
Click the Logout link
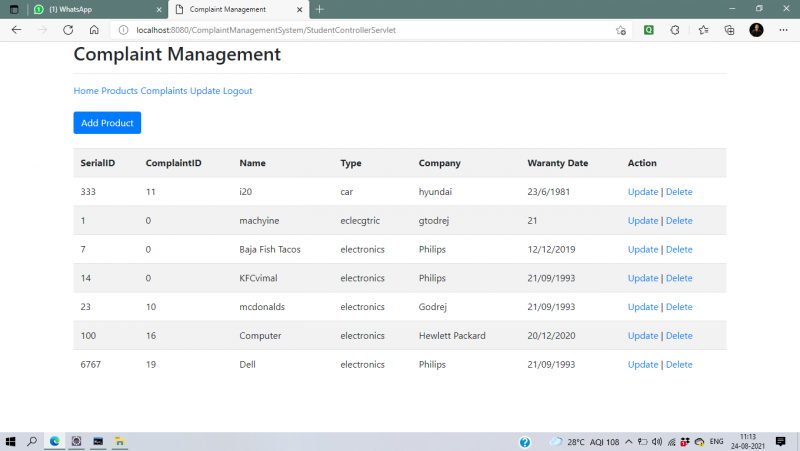(x=237, y=91)
